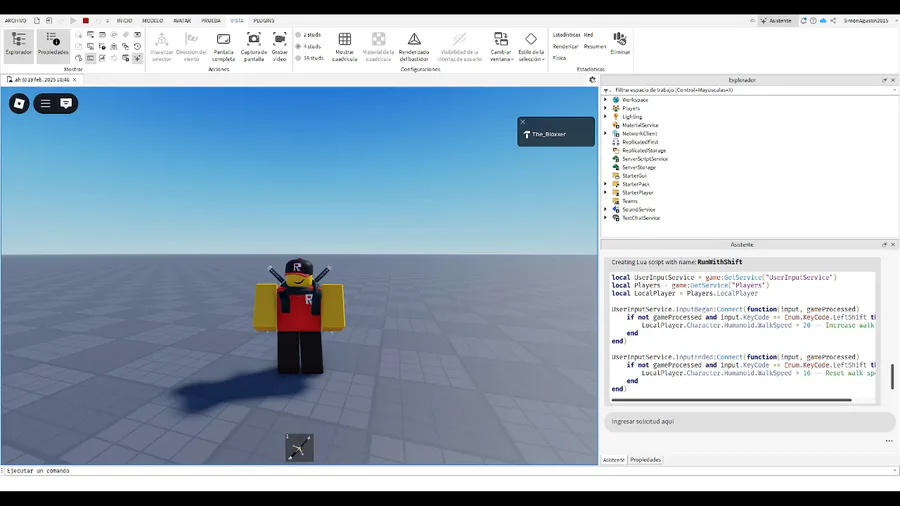
Task: Focus the Ingresar solicitud aquí field
Action: [x=750, y=422]
